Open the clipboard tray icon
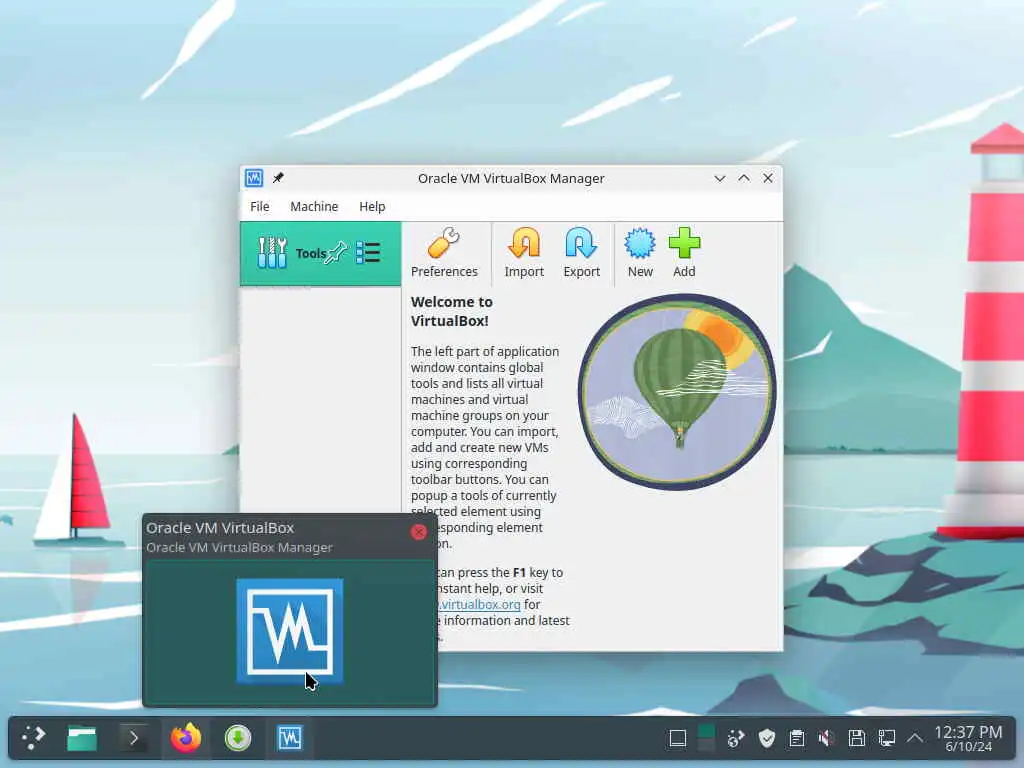Image resolution: width=1024 pixels, height=768 pixels. (x=797, y=739)
